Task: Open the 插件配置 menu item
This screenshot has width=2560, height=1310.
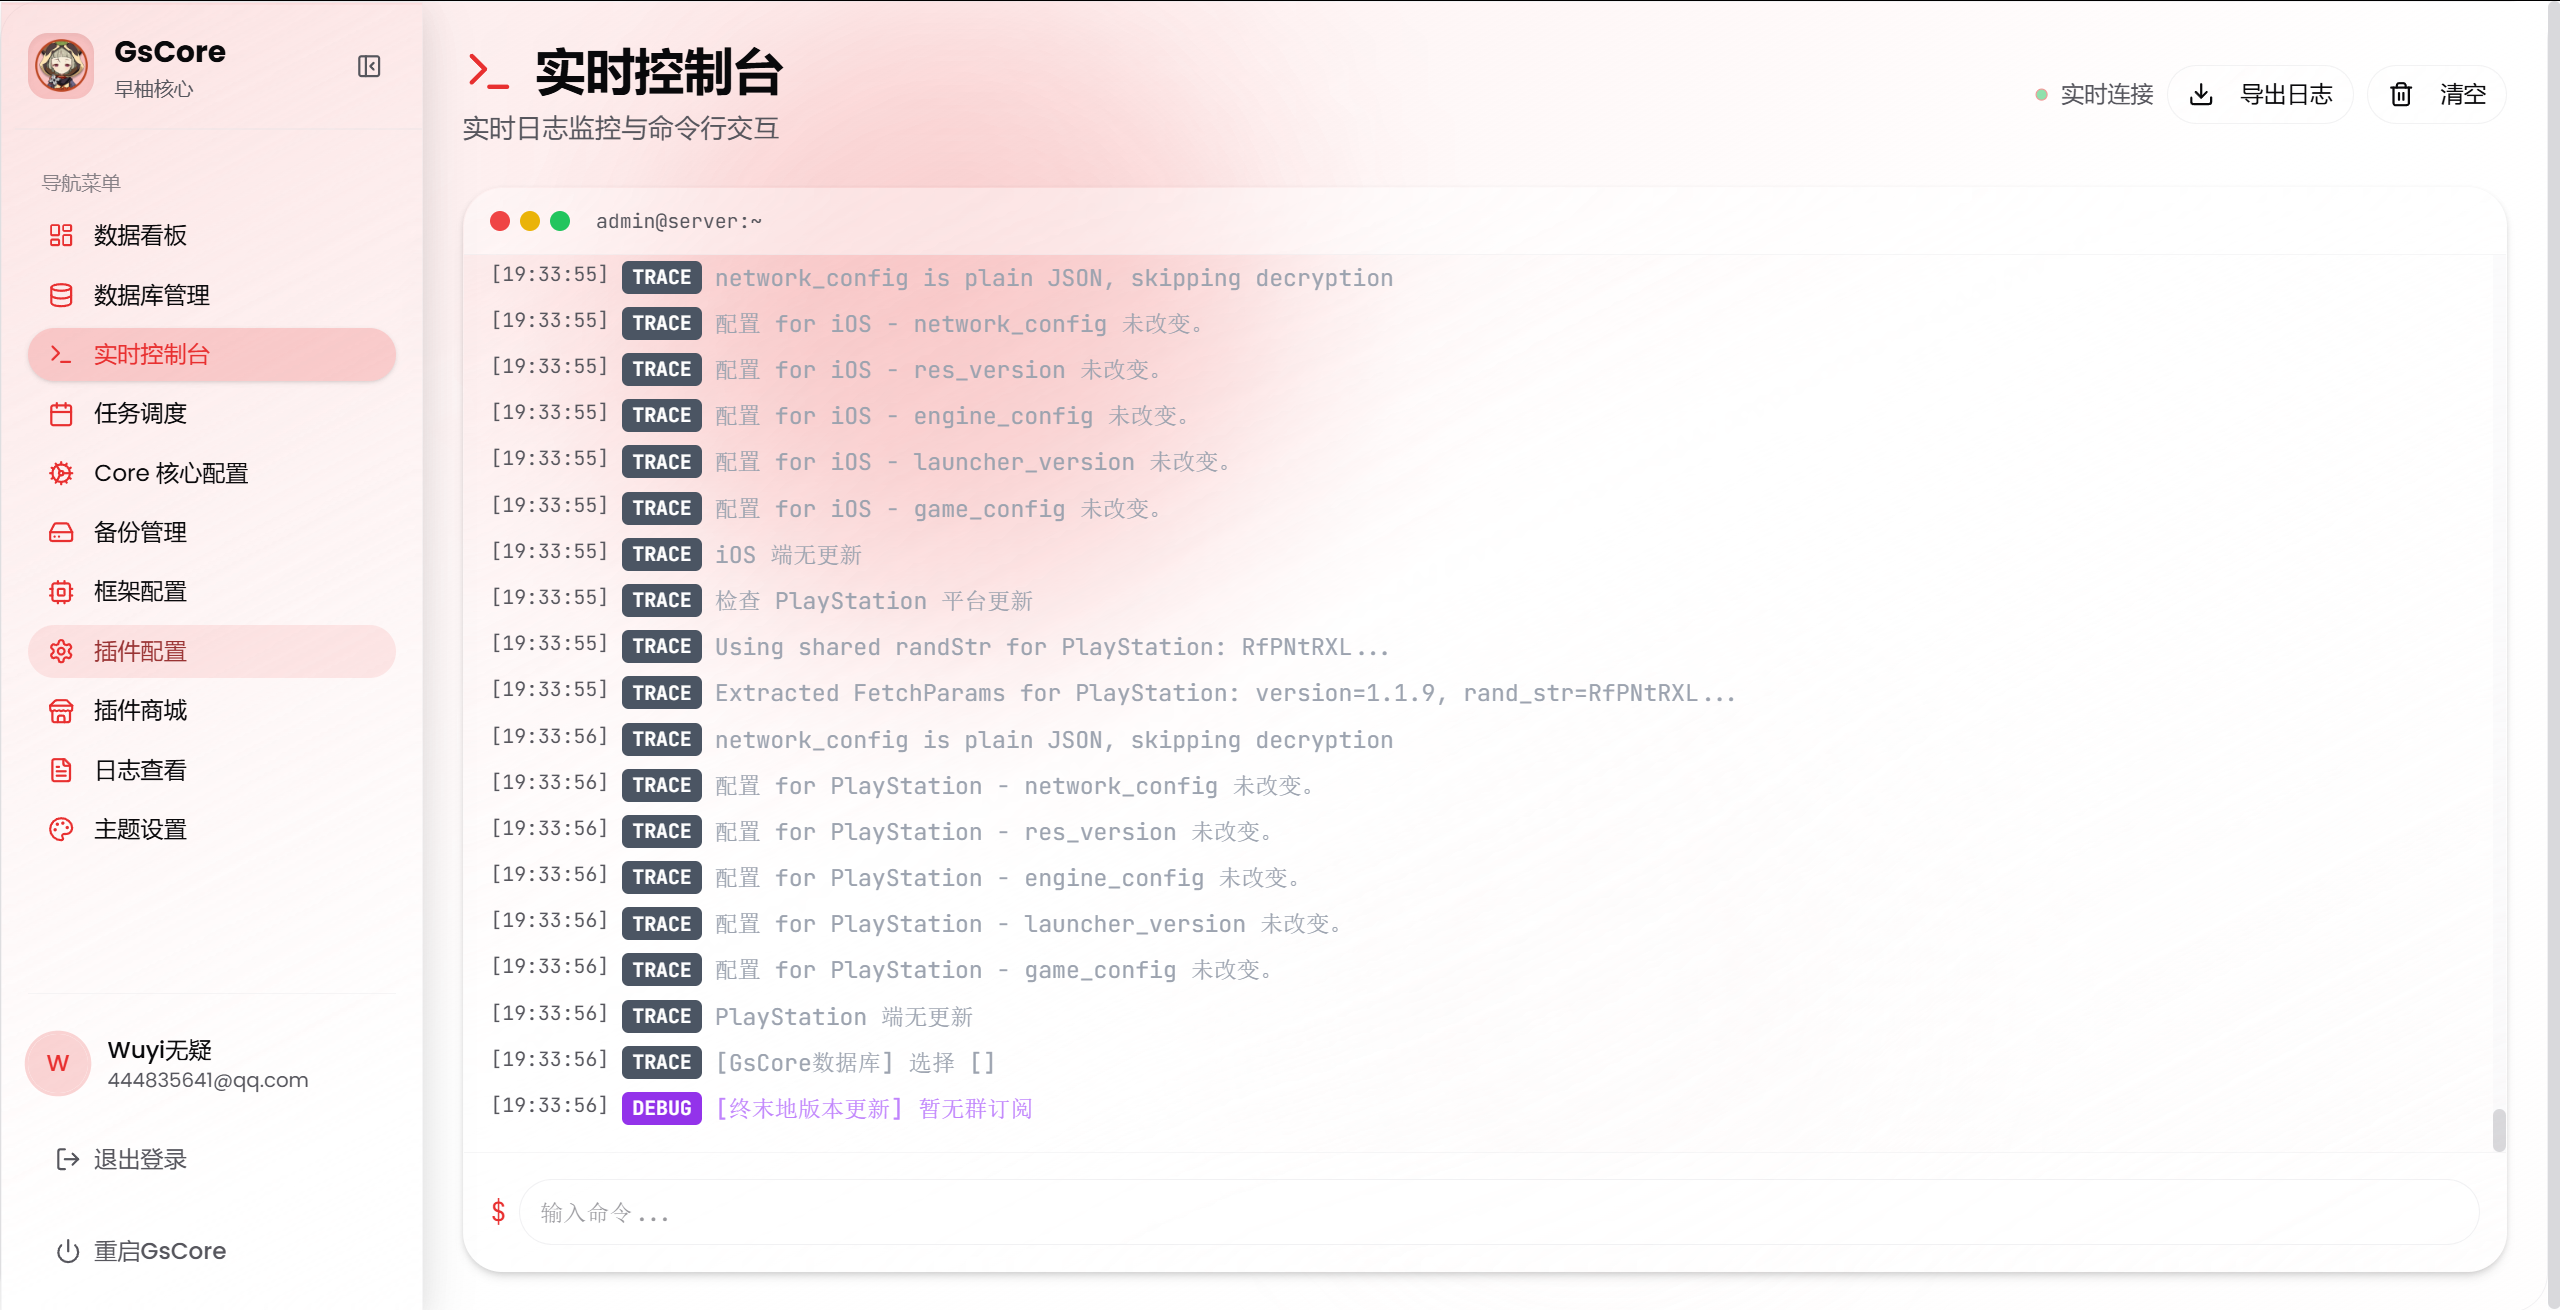Action: (140, 651)
